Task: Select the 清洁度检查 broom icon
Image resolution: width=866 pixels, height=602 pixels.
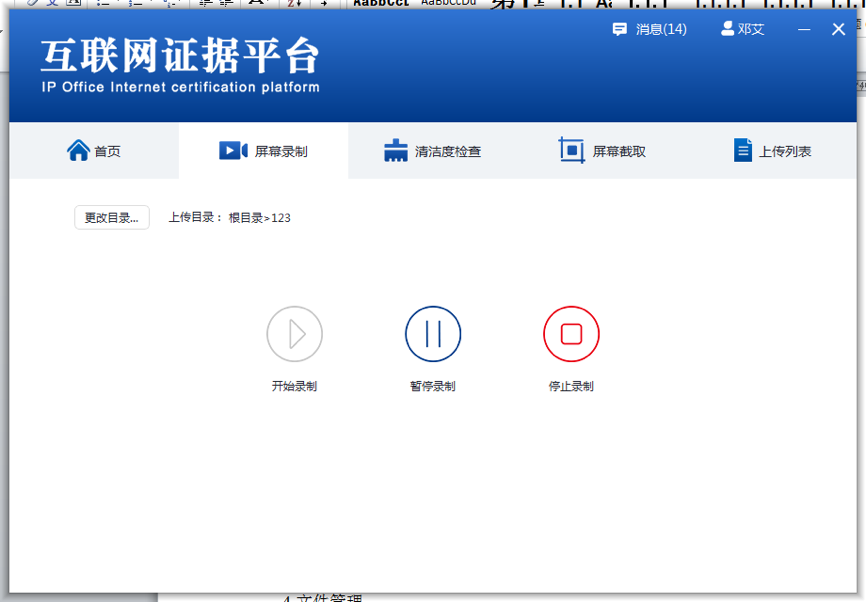Action: click(x=396, y=151)
